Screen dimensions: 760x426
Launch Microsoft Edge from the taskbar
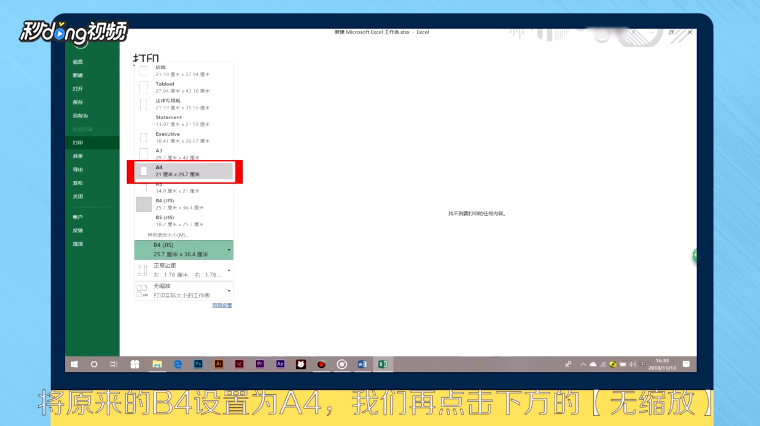[178, 364]
